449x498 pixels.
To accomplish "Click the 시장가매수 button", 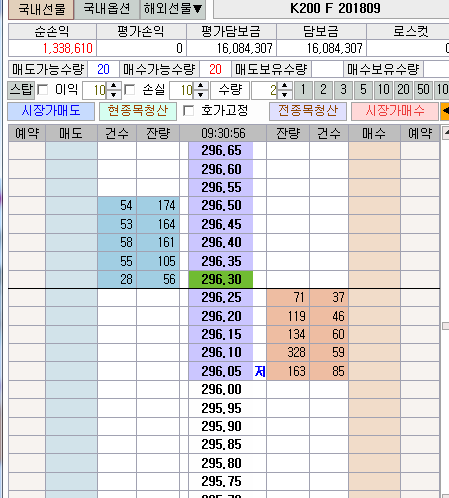I will 395,111.
